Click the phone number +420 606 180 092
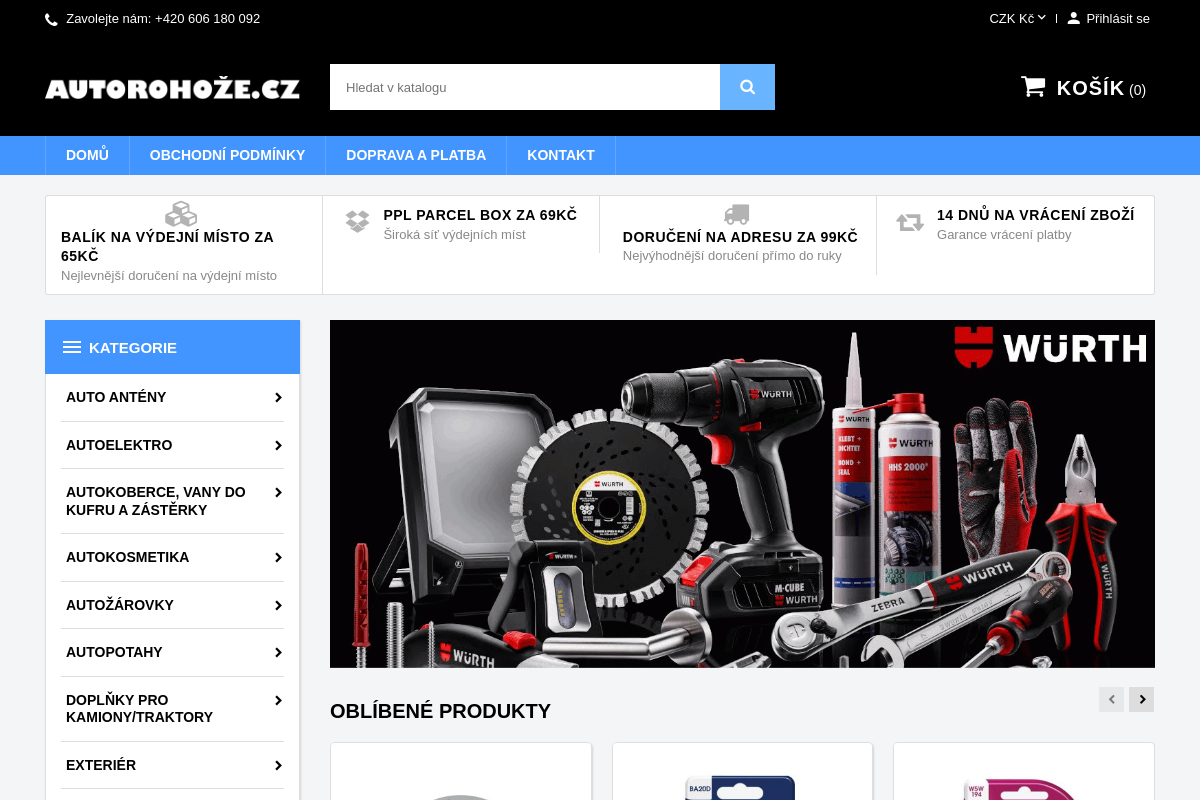Screen dimensions: 1200x800 [207, 18]
